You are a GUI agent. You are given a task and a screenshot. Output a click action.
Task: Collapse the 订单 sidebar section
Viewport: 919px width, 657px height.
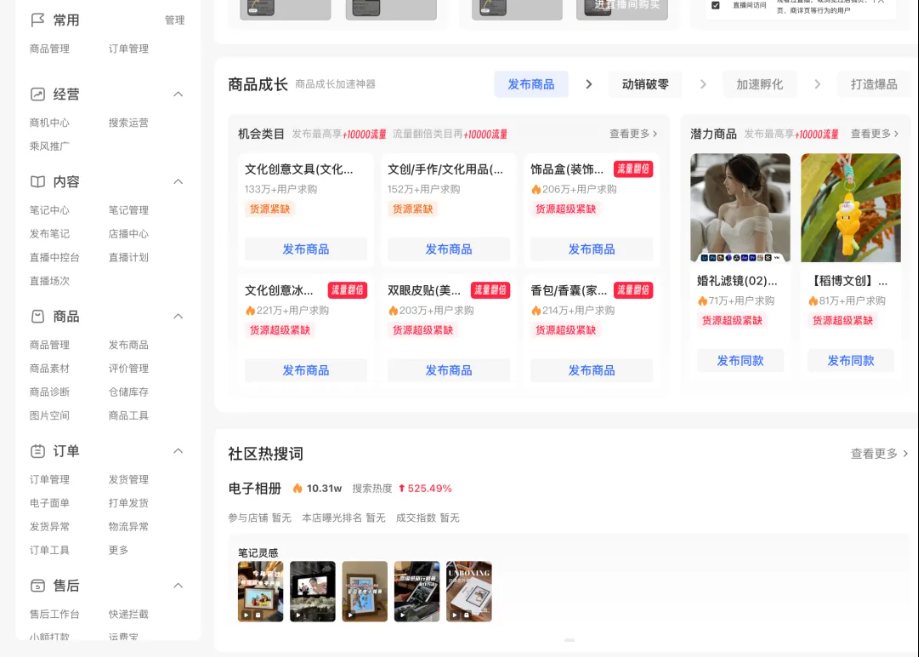click(178, 451)
